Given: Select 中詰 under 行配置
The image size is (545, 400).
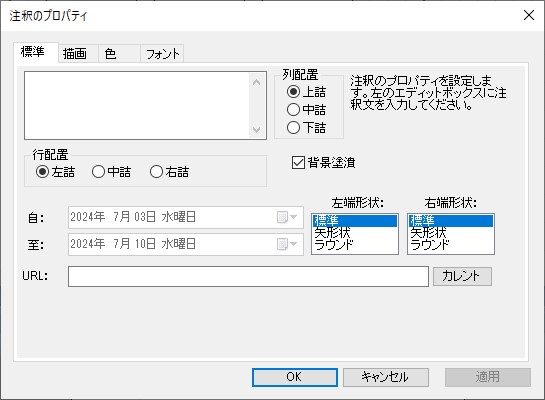Looking at the screenshot, I should click(x=111, y=172).
